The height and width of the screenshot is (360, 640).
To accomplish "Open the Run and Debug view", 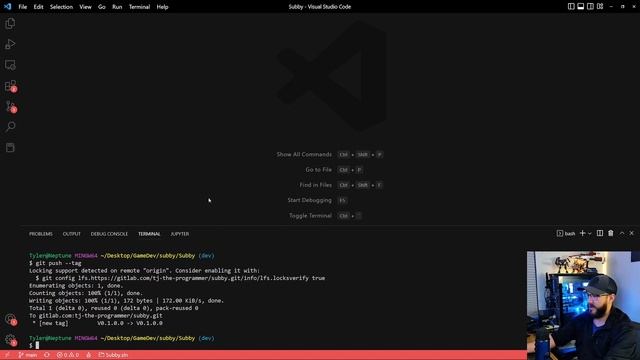I will pyautogui.click(x=10, y=44).
